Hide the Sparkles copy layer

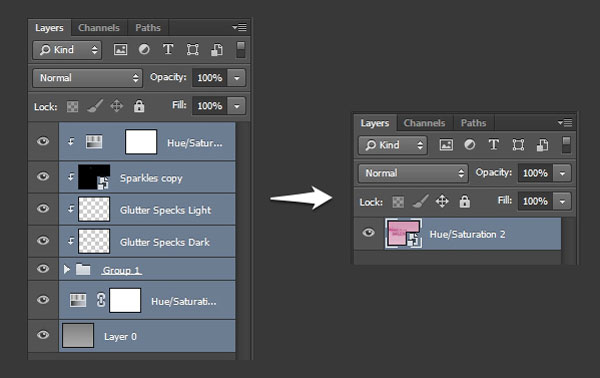43,176
